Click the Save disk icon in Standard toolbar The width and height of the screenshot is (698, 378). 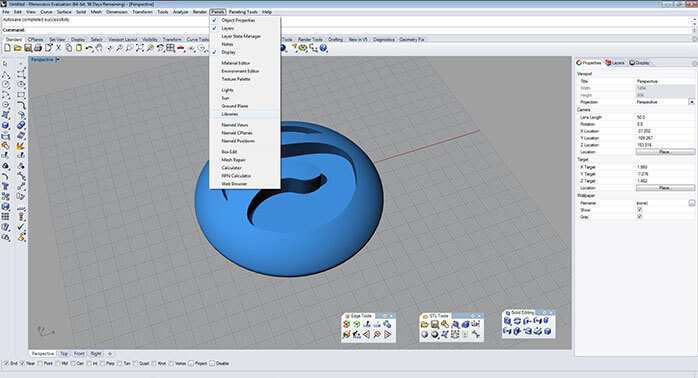[x=28, y=48]
